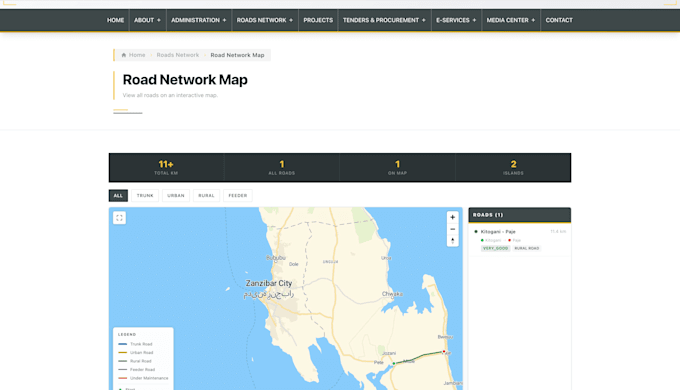Open Tenders & Procurement menu item
The height and width of the screenshot is (390, 680).
tap(381, 20)
